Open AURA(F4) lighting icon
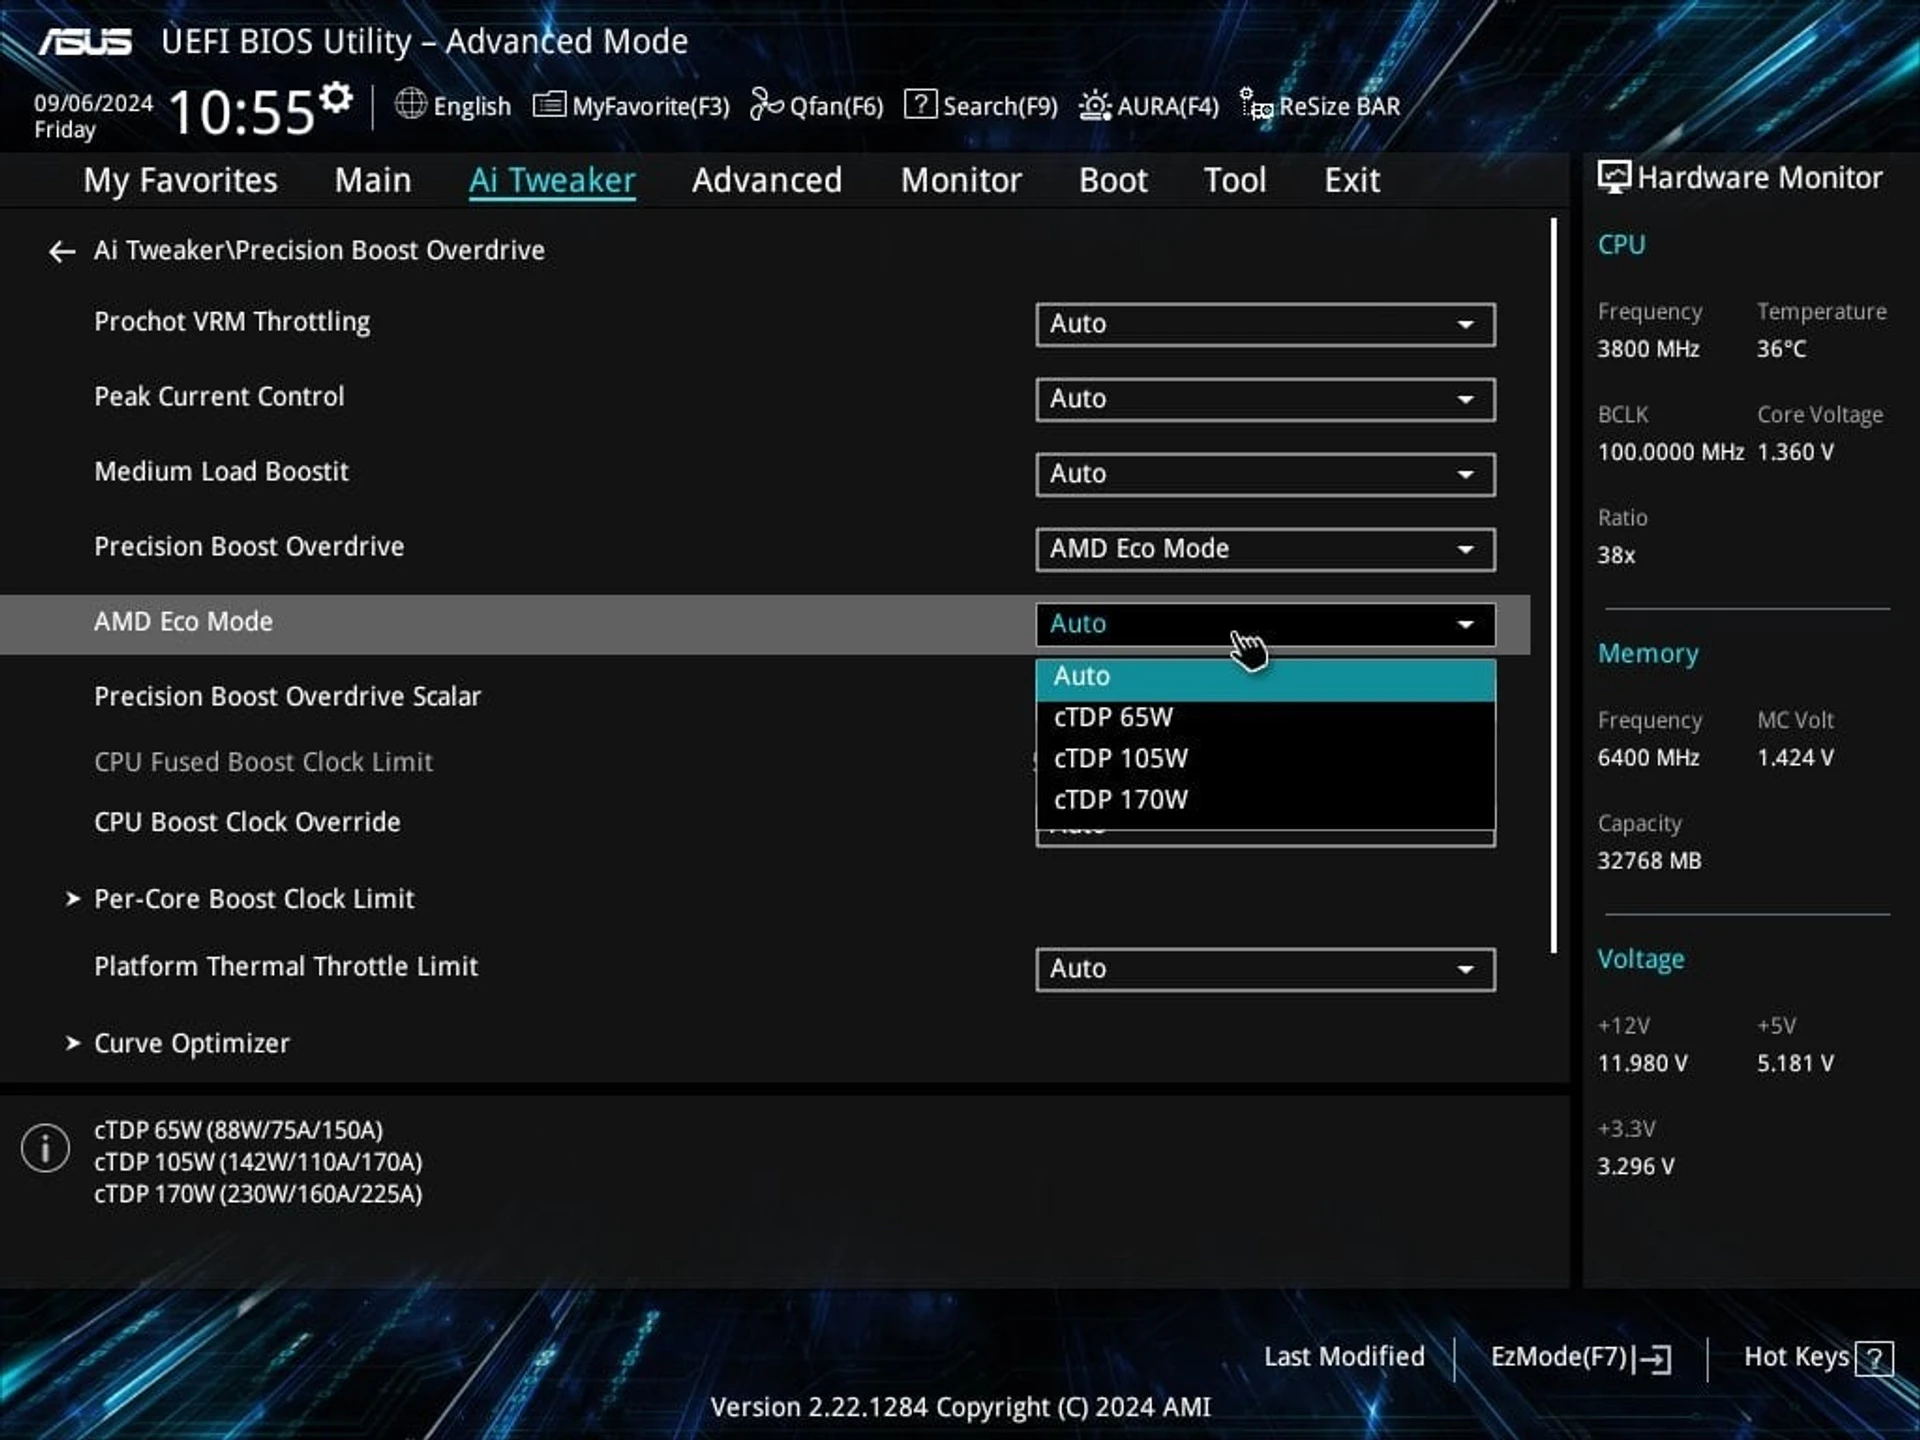 (x=1095, y=105)
